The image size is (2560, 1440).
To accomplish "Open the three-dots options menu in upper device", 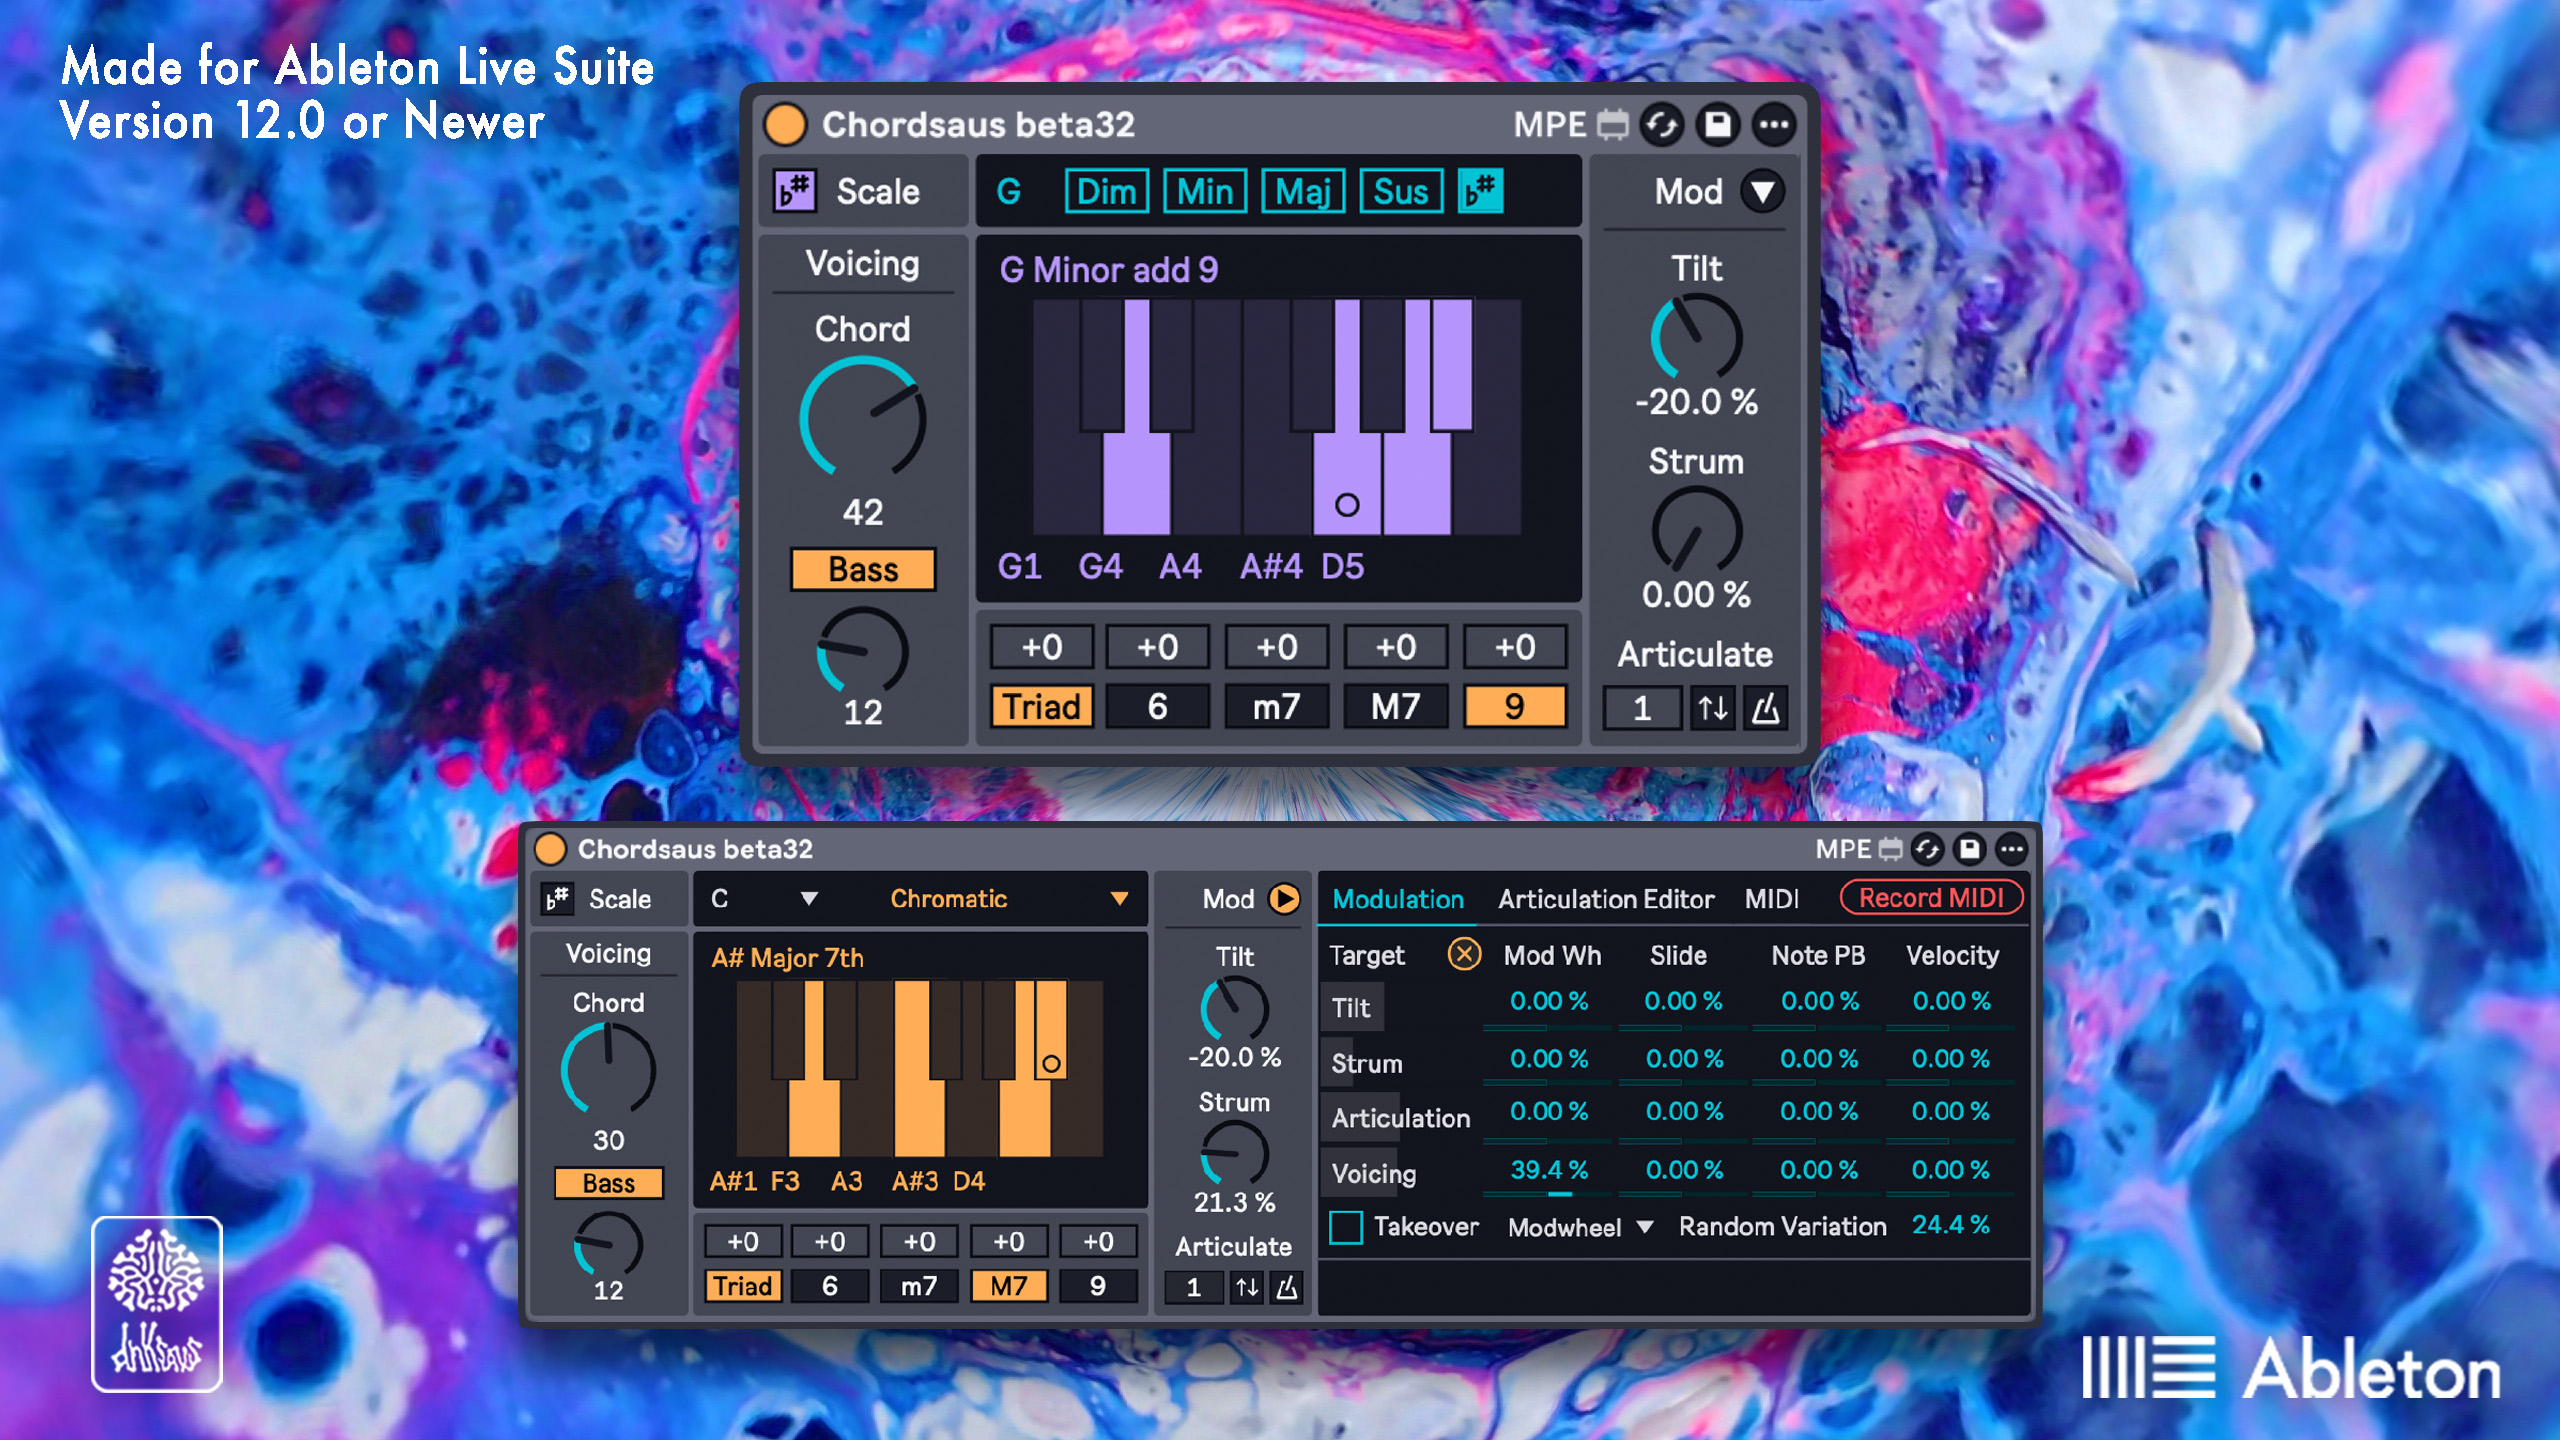I will point(1774,125).
